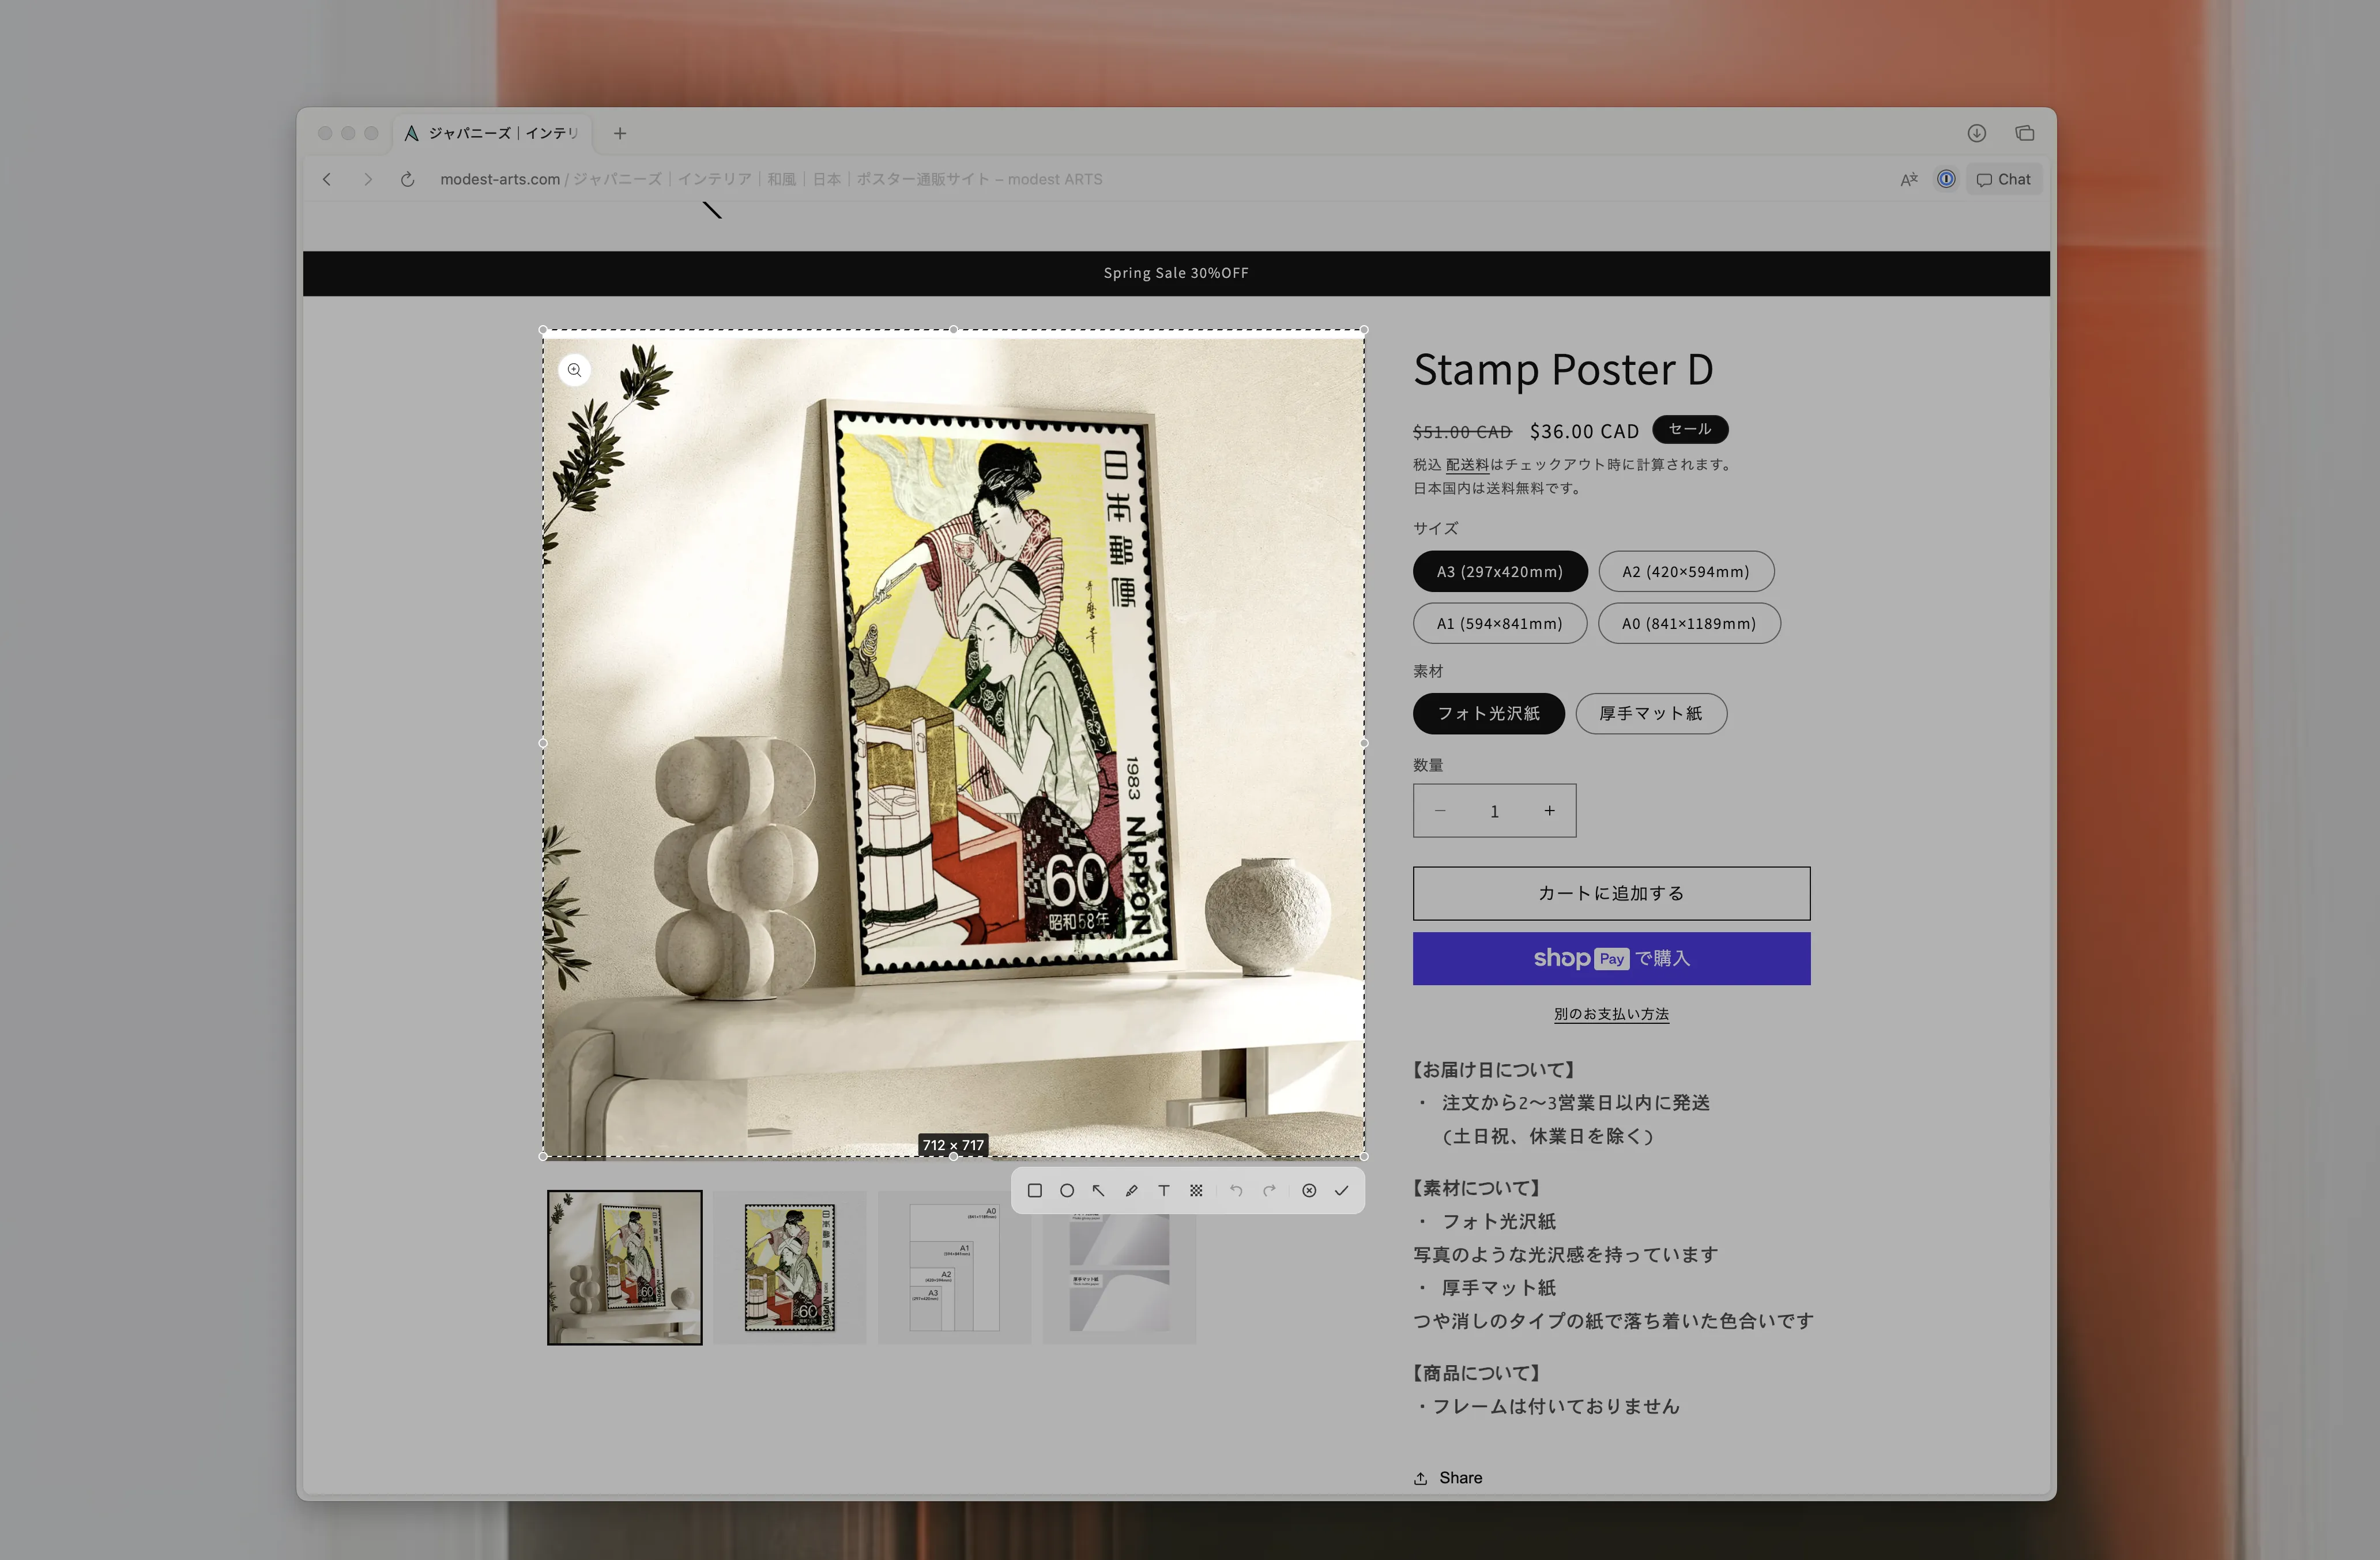Select the pen drawing tool
Viewport: 2380px width, 1560px height.
coord(1131,1190)
